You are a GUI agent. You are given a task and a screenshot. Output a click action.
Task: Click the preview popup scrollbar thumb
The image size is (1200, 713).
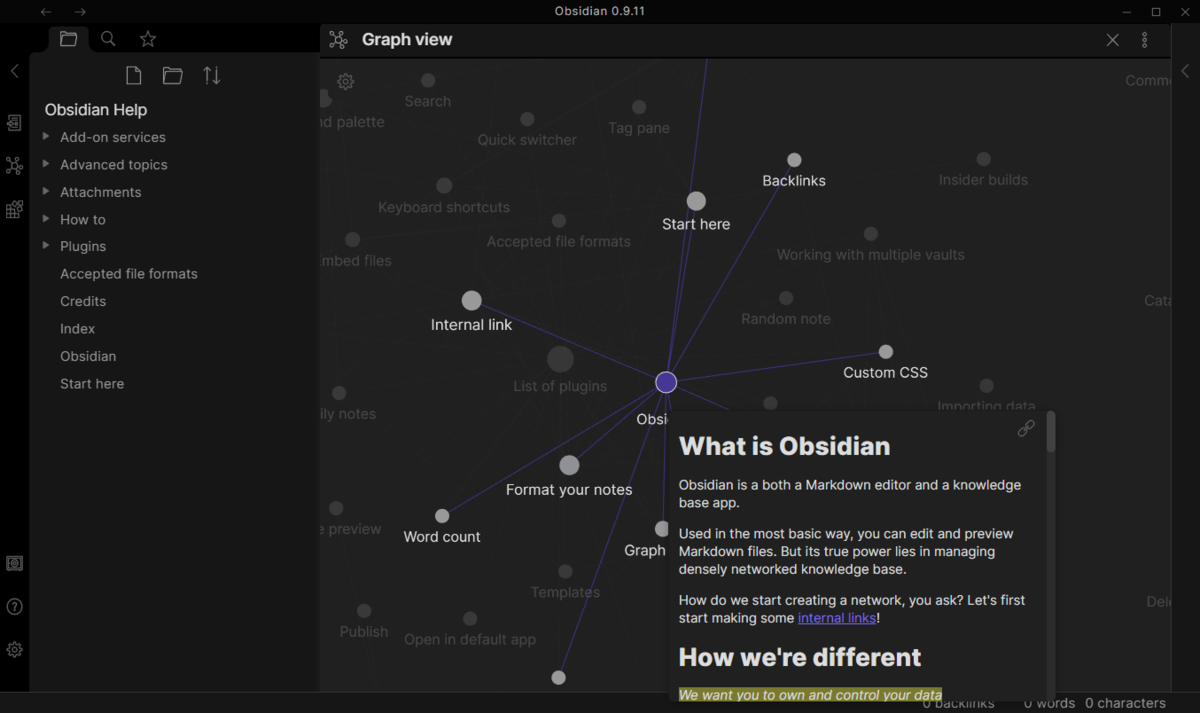[1051, 432]
